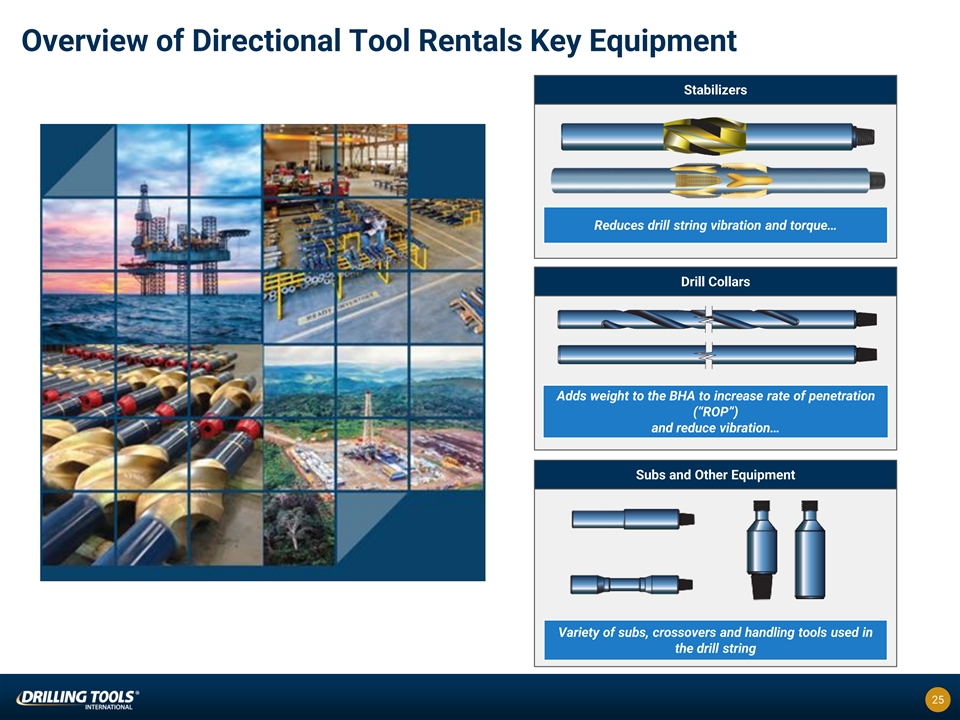The image size is (960, 720).
Task: Click the right bottle-shaped sub image
Action: pyautogui.click(x=809, y=550)
